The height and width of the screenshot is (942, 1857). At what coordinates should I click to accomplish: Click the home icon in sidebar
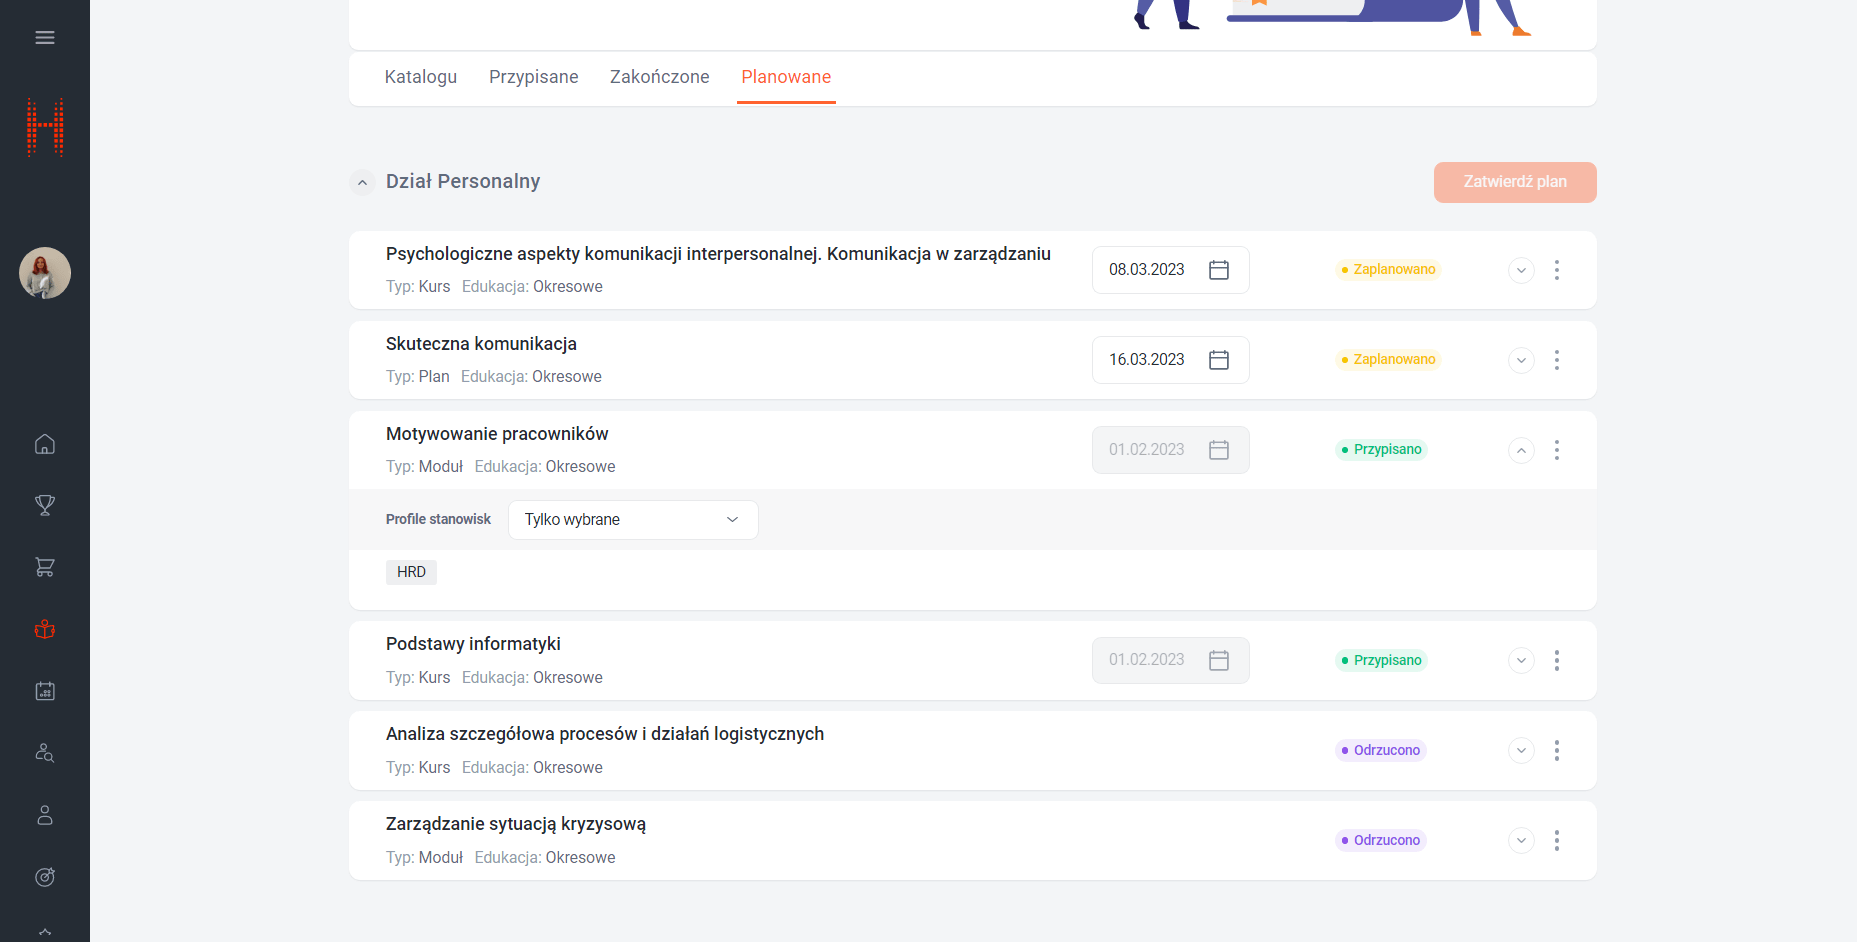[x=45, y=444]
